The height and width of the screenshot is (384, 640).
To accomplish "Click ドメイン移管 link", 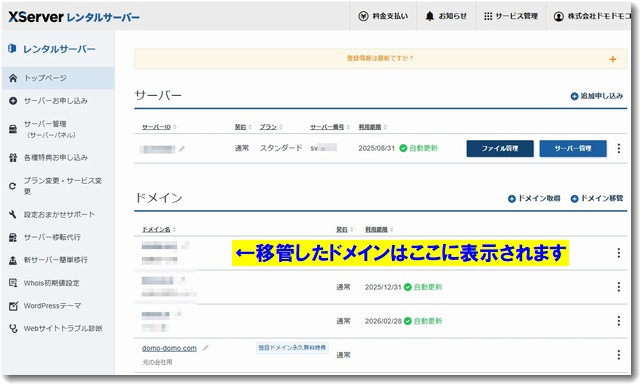I will [597, 198].
